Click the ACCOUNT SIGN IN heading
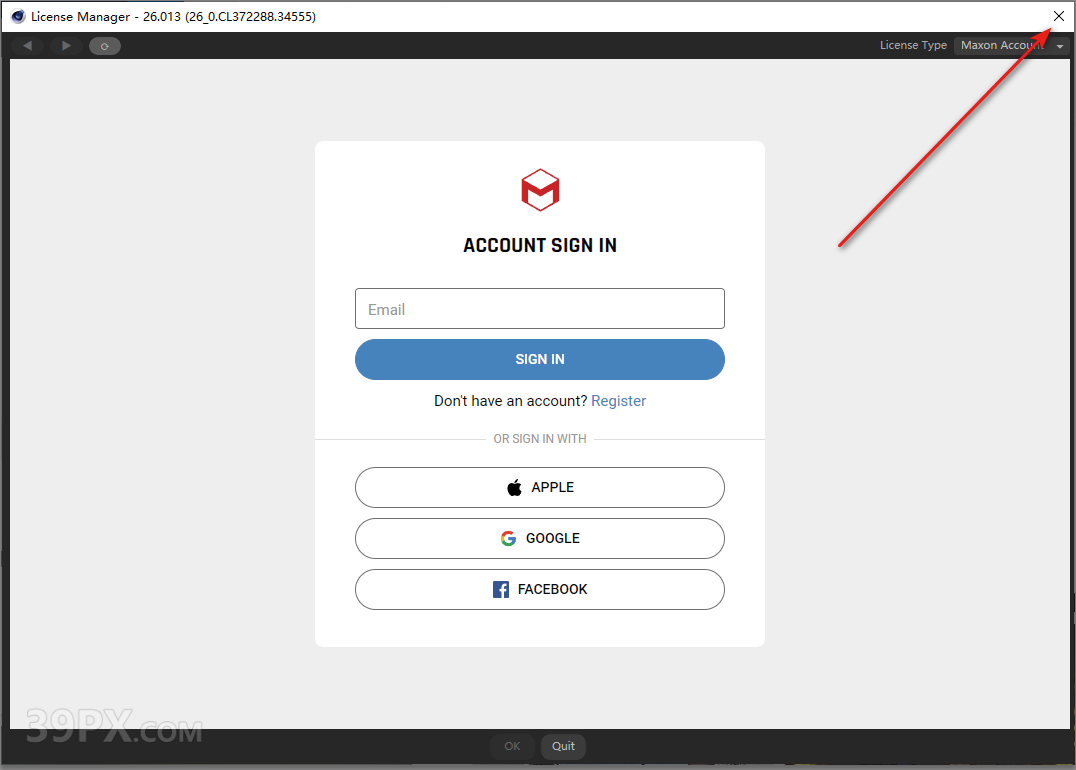 pos(540,246)
